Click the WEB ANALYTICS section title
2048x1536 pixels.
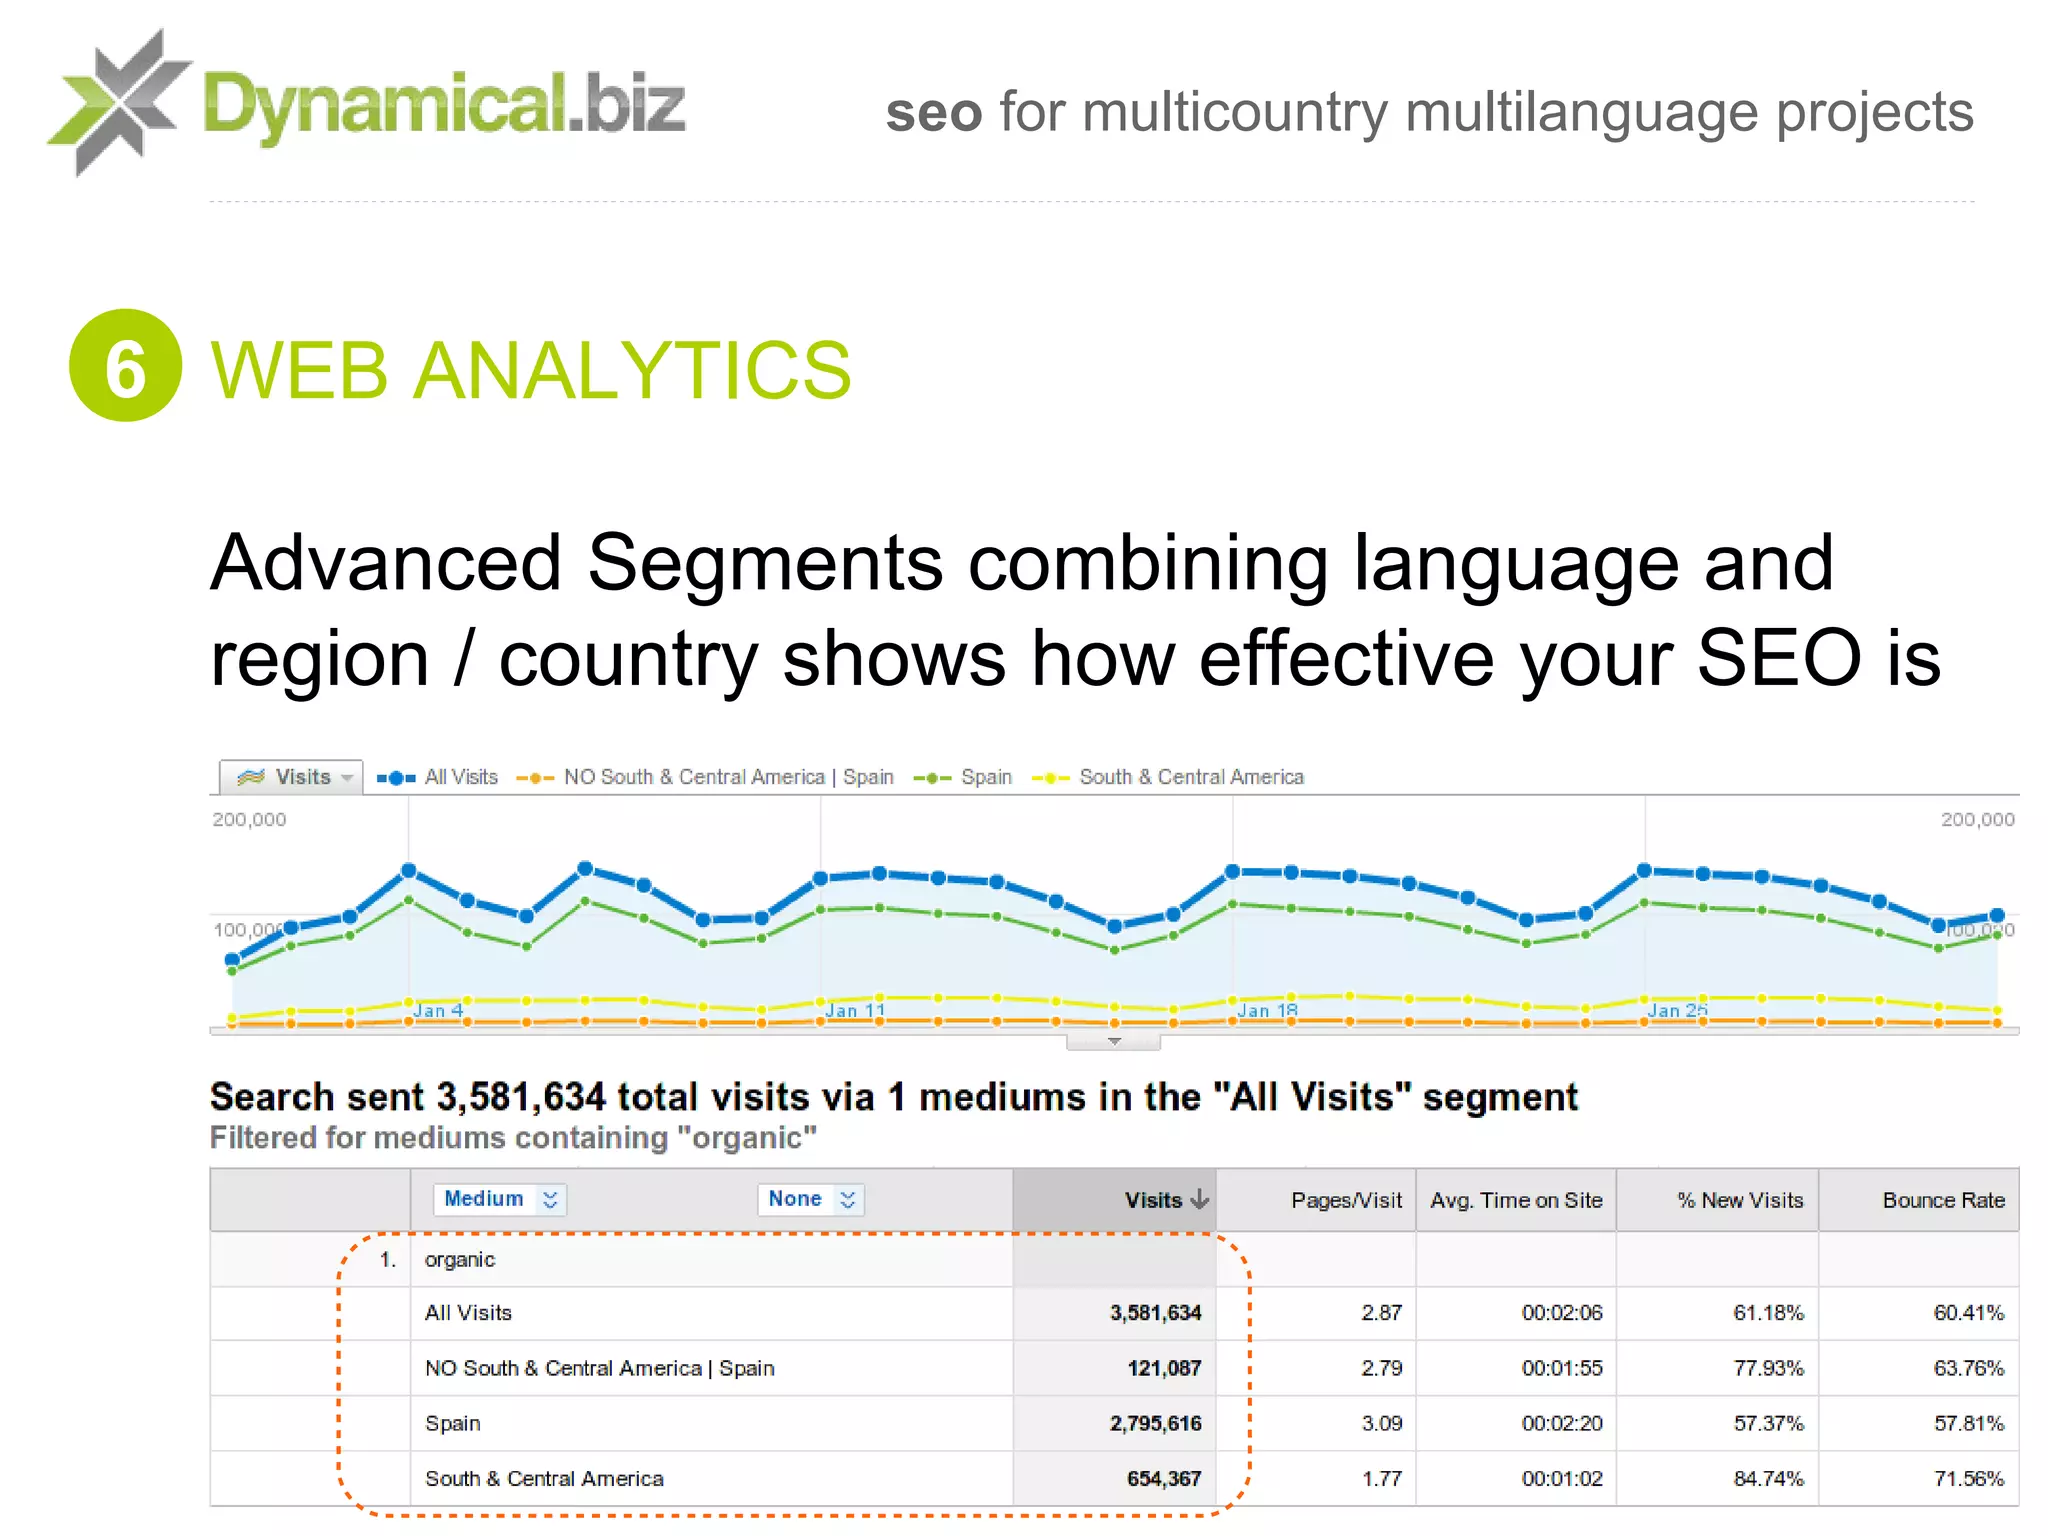point(531,370)
